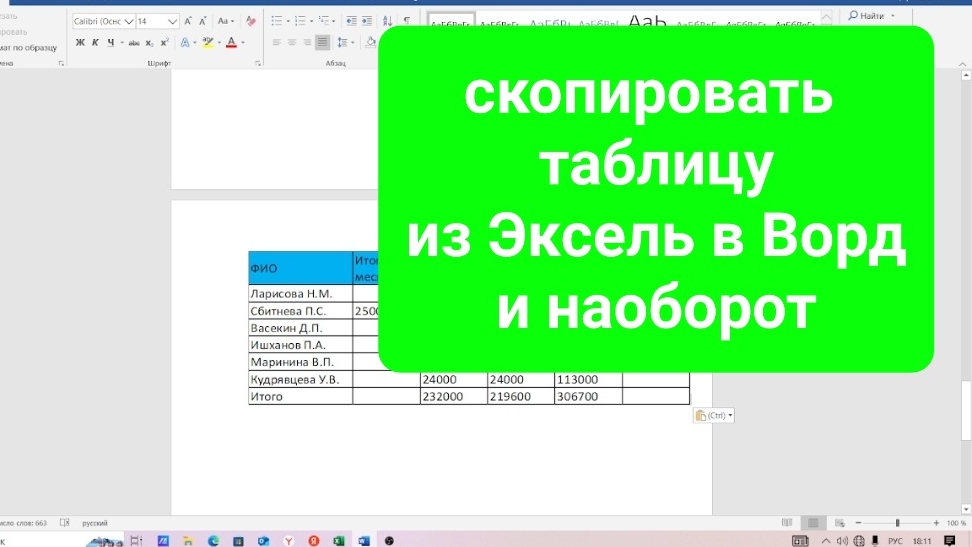Decrease font size with A down icon
Viewport: 972px width, 547px height.
(203, 21)
